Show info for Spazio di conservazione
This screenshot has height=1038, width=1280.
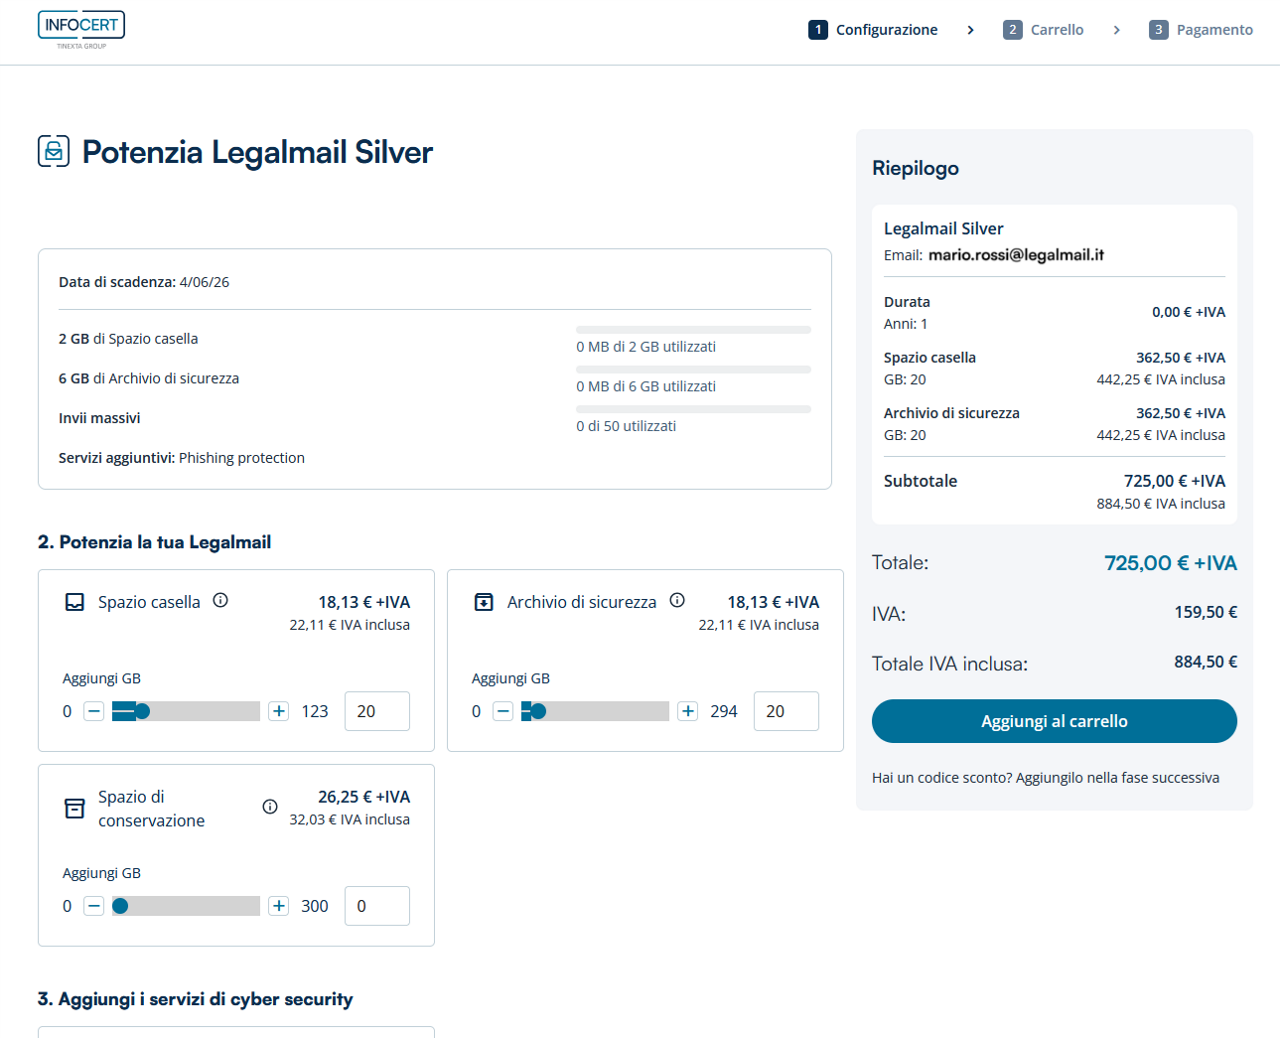[x=270, y=807]
